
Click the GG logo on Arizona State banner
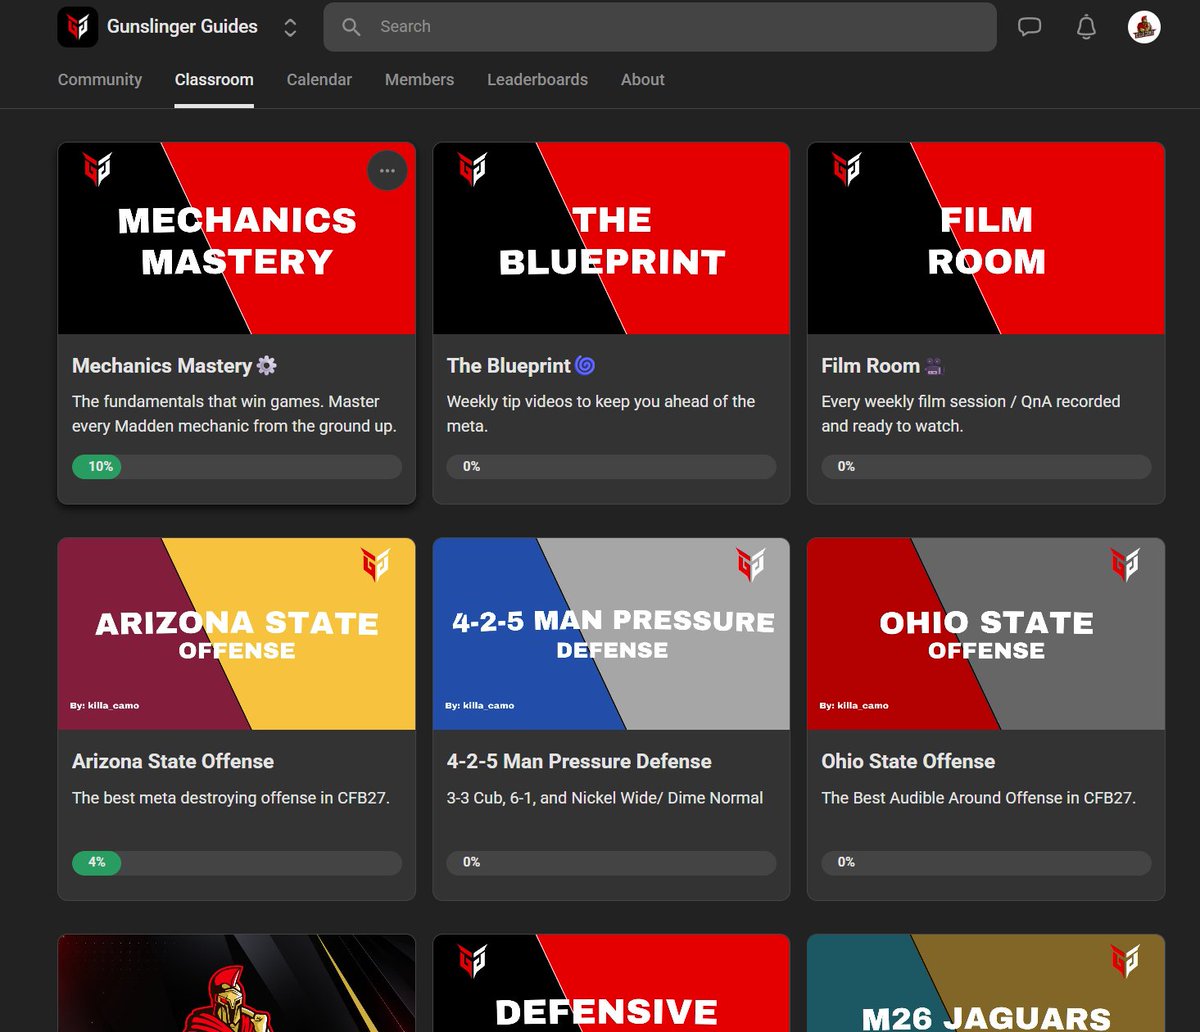click(x=376, y=565)
